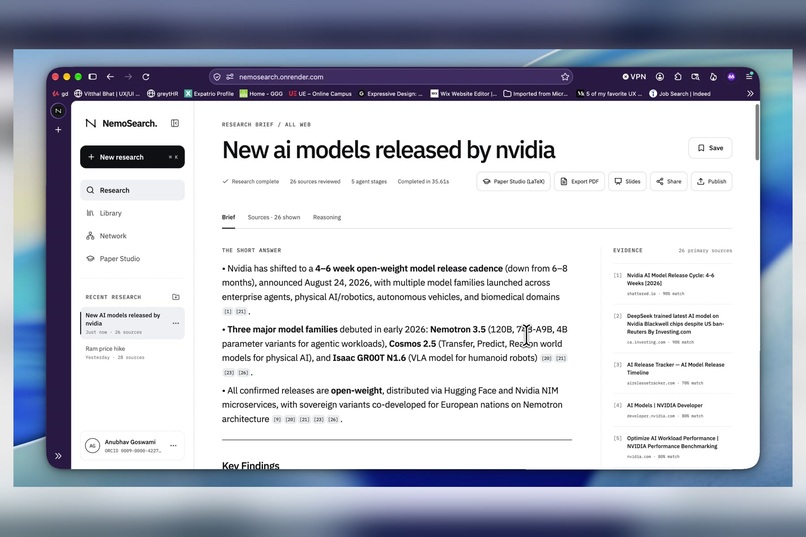The width and height of the screenshot is (806, 537).
Task: Open evidence 'AI Release Tracker' source
Action: tap(672, 374)
